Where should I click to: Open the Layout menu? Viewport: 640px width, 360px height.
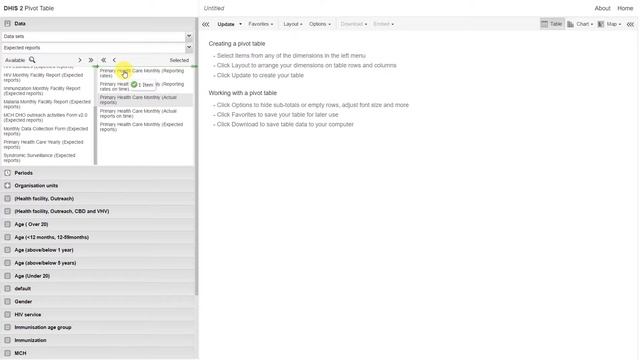293,24
